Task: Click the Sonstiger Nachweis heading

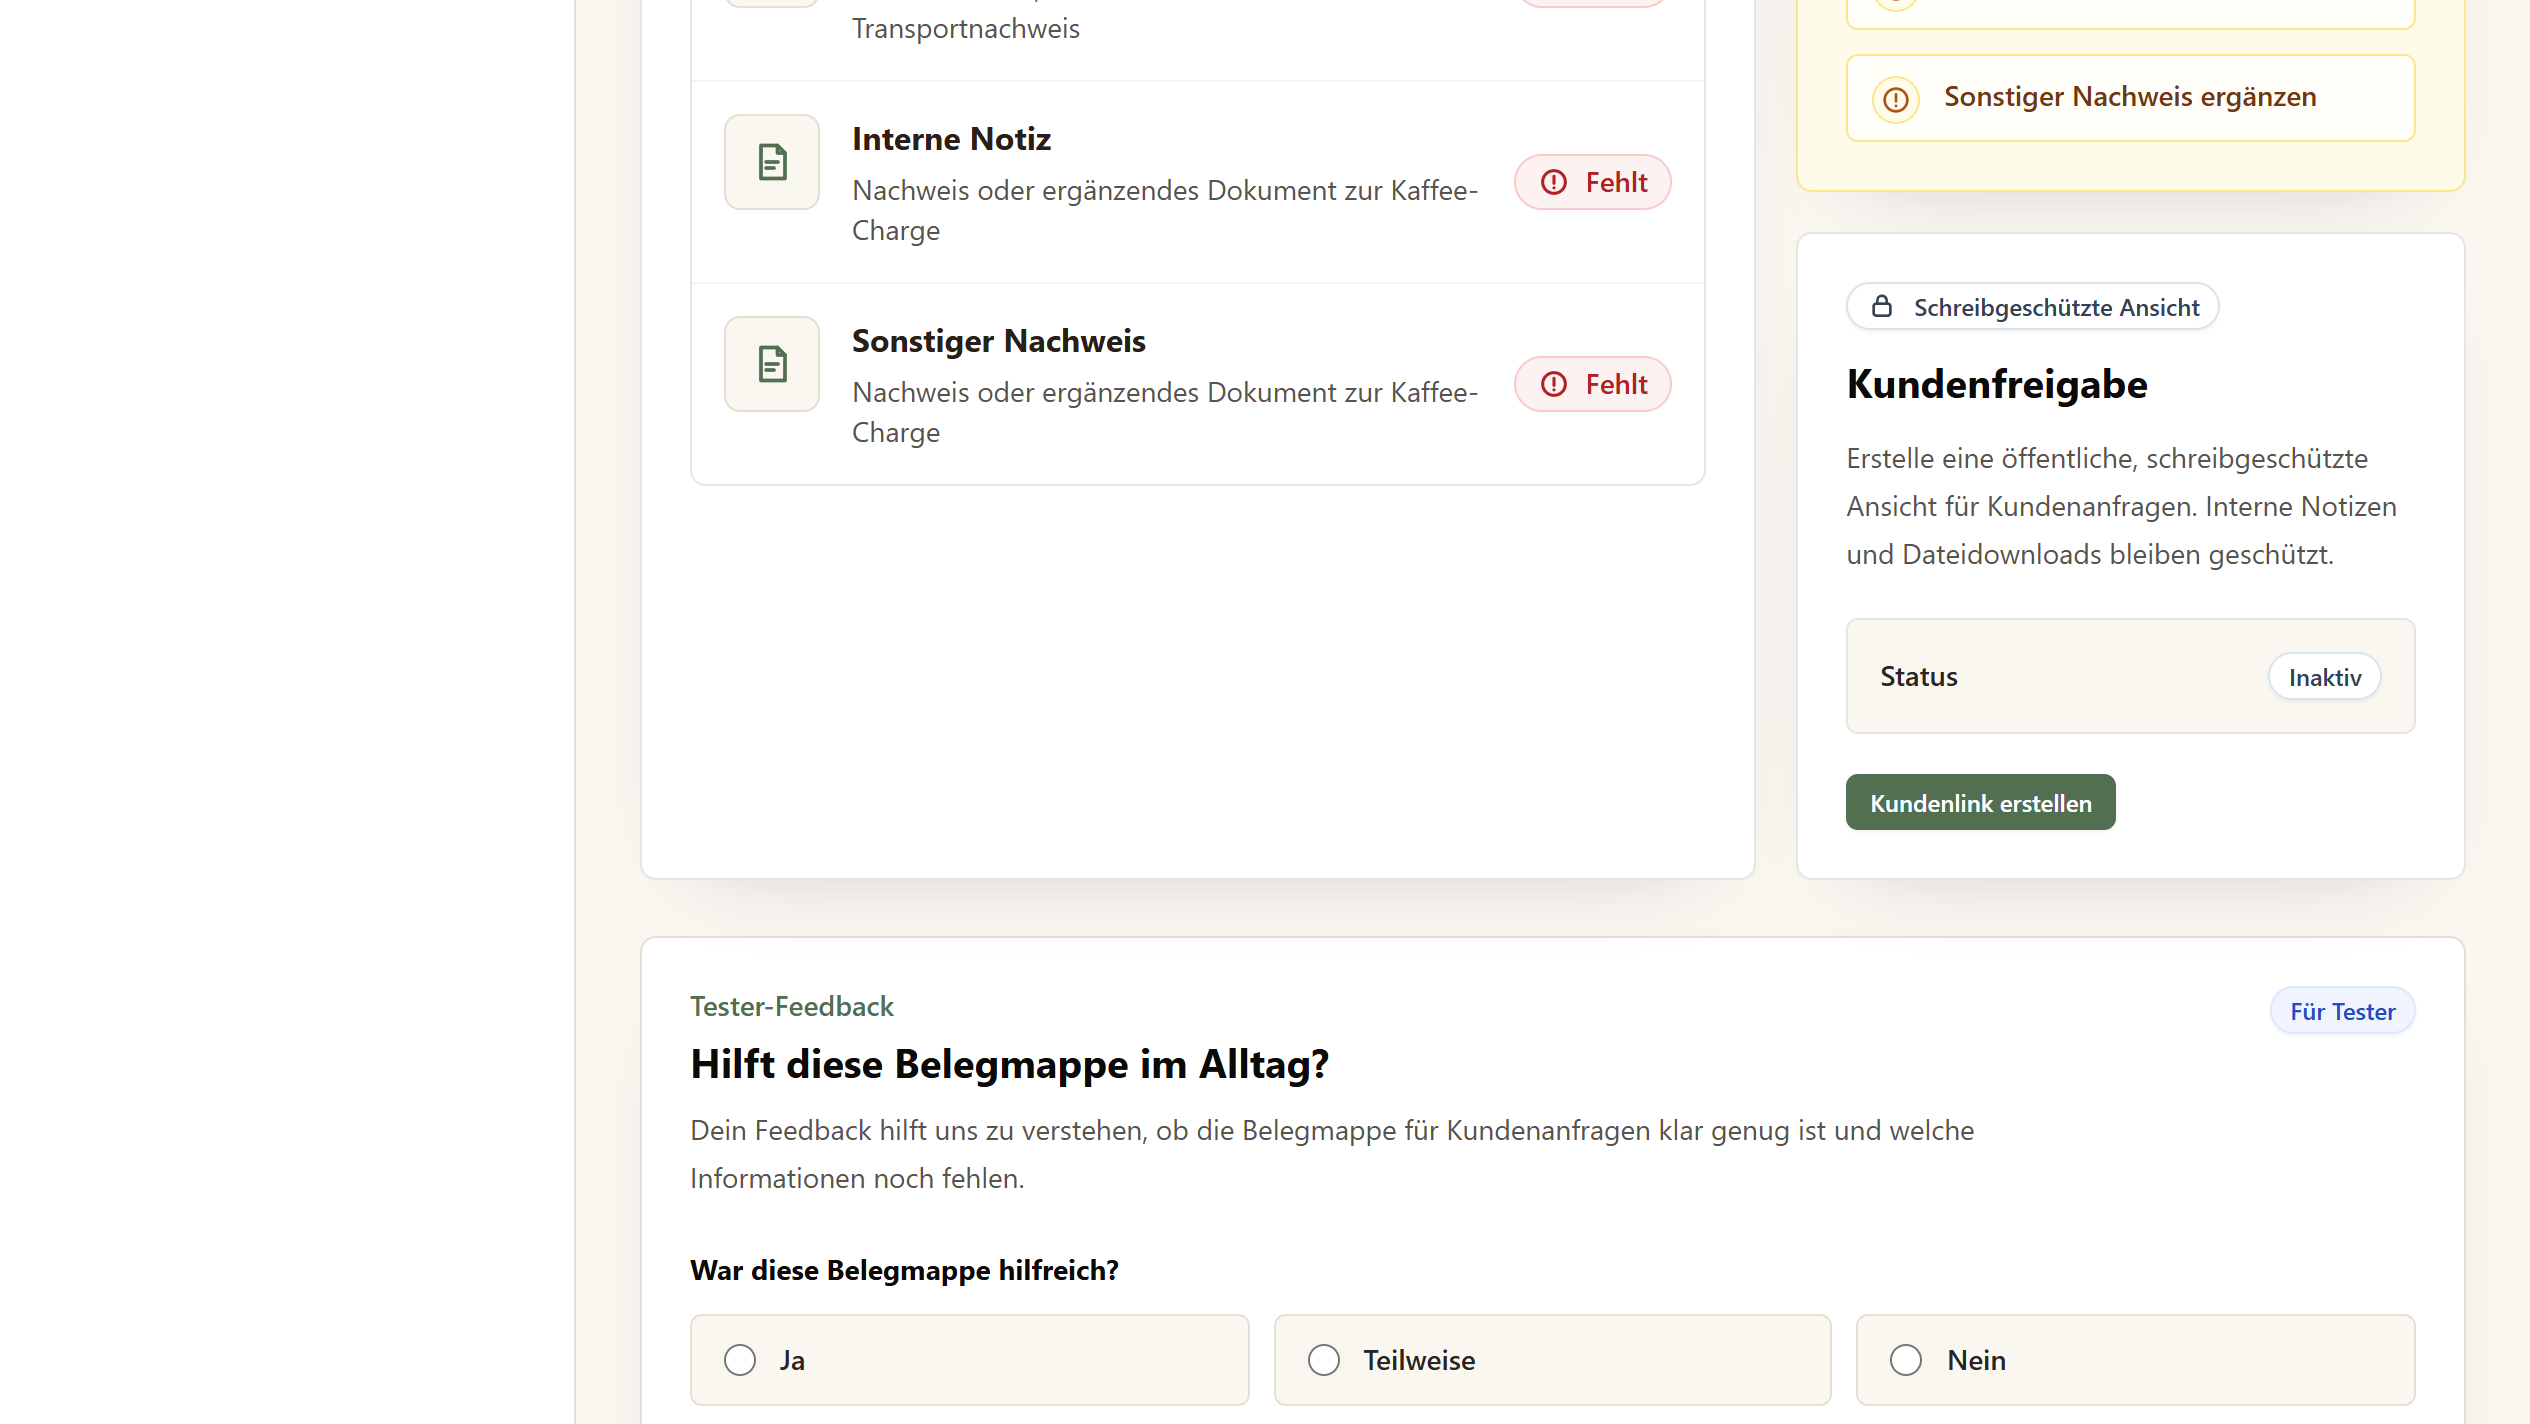Action: click(998, 341)
